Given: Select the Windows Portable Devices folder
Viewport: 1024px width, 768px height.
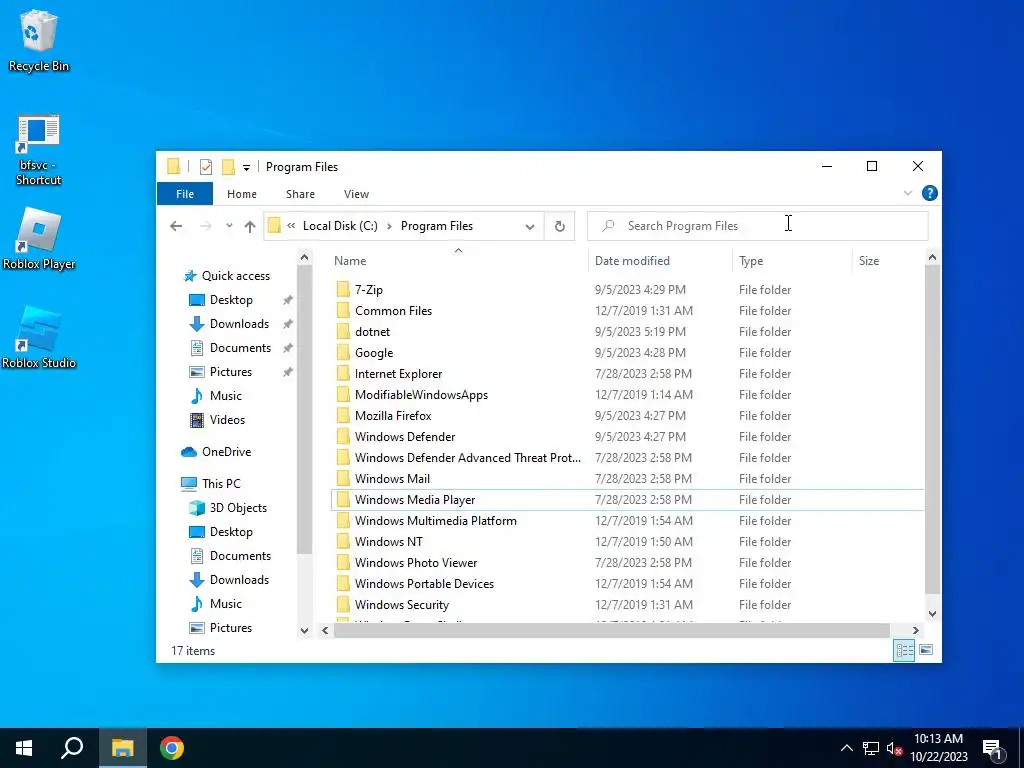Looking at the screenshot, I should (415, 584).
